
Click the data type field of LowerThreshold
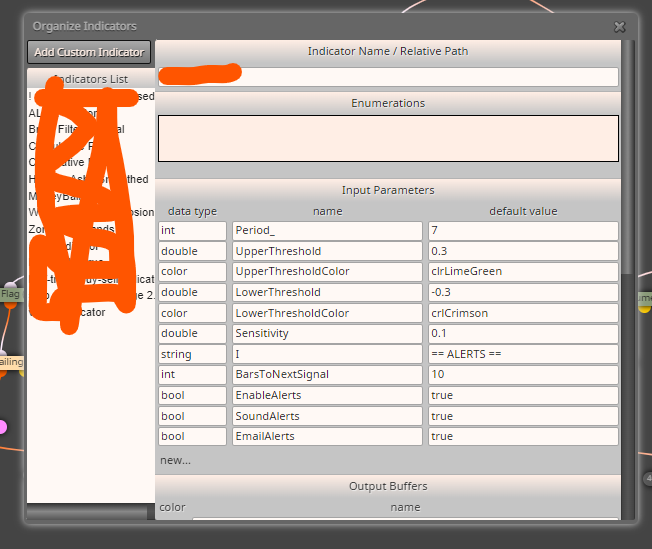(192, 292)
